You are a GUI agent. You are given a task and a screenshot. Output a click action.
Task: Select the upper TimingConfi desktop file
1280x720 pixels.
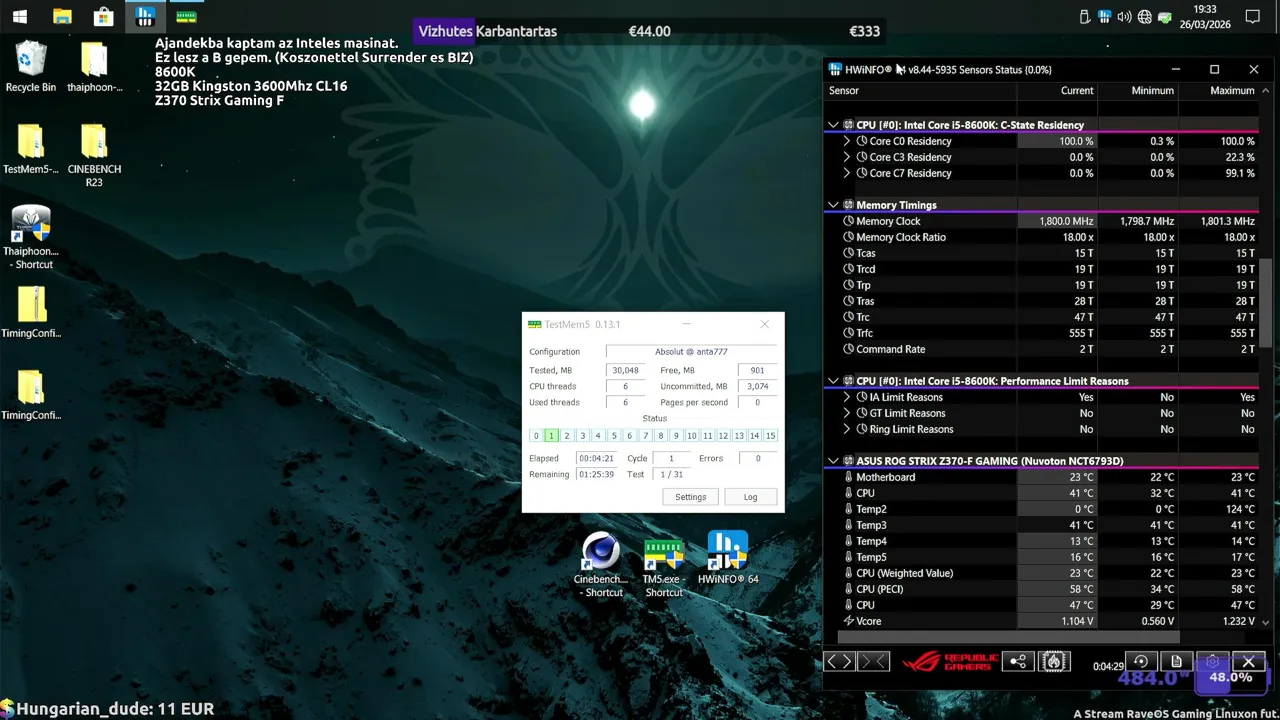[31, 313]
